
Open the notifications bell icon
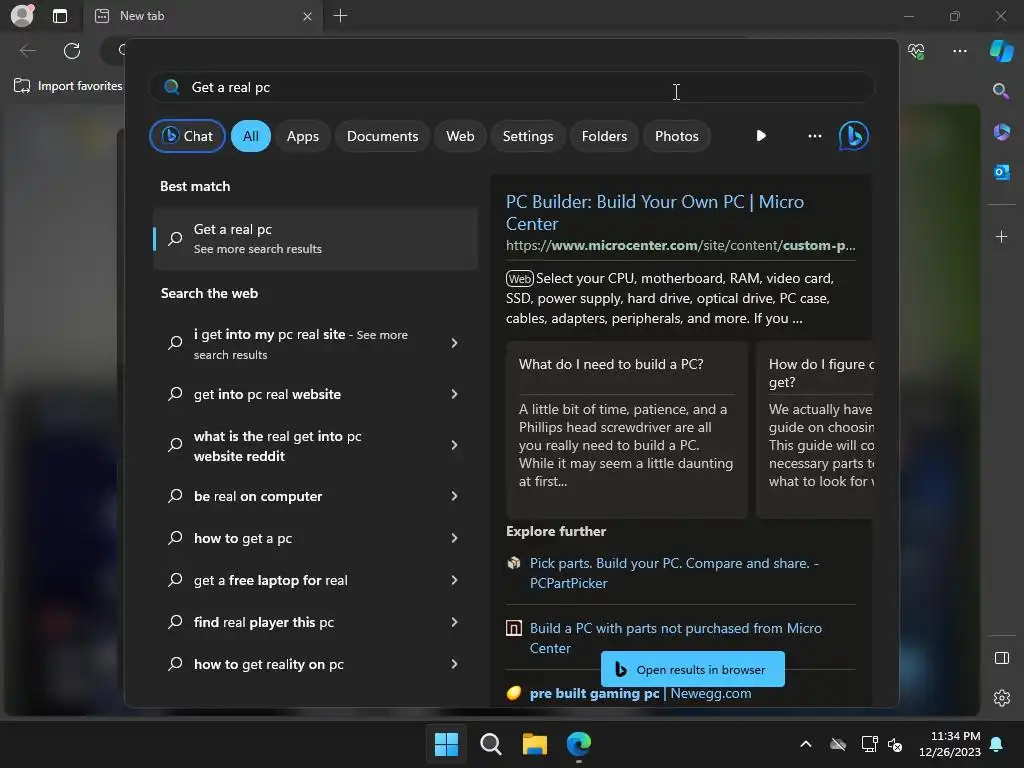pos(997,744)
